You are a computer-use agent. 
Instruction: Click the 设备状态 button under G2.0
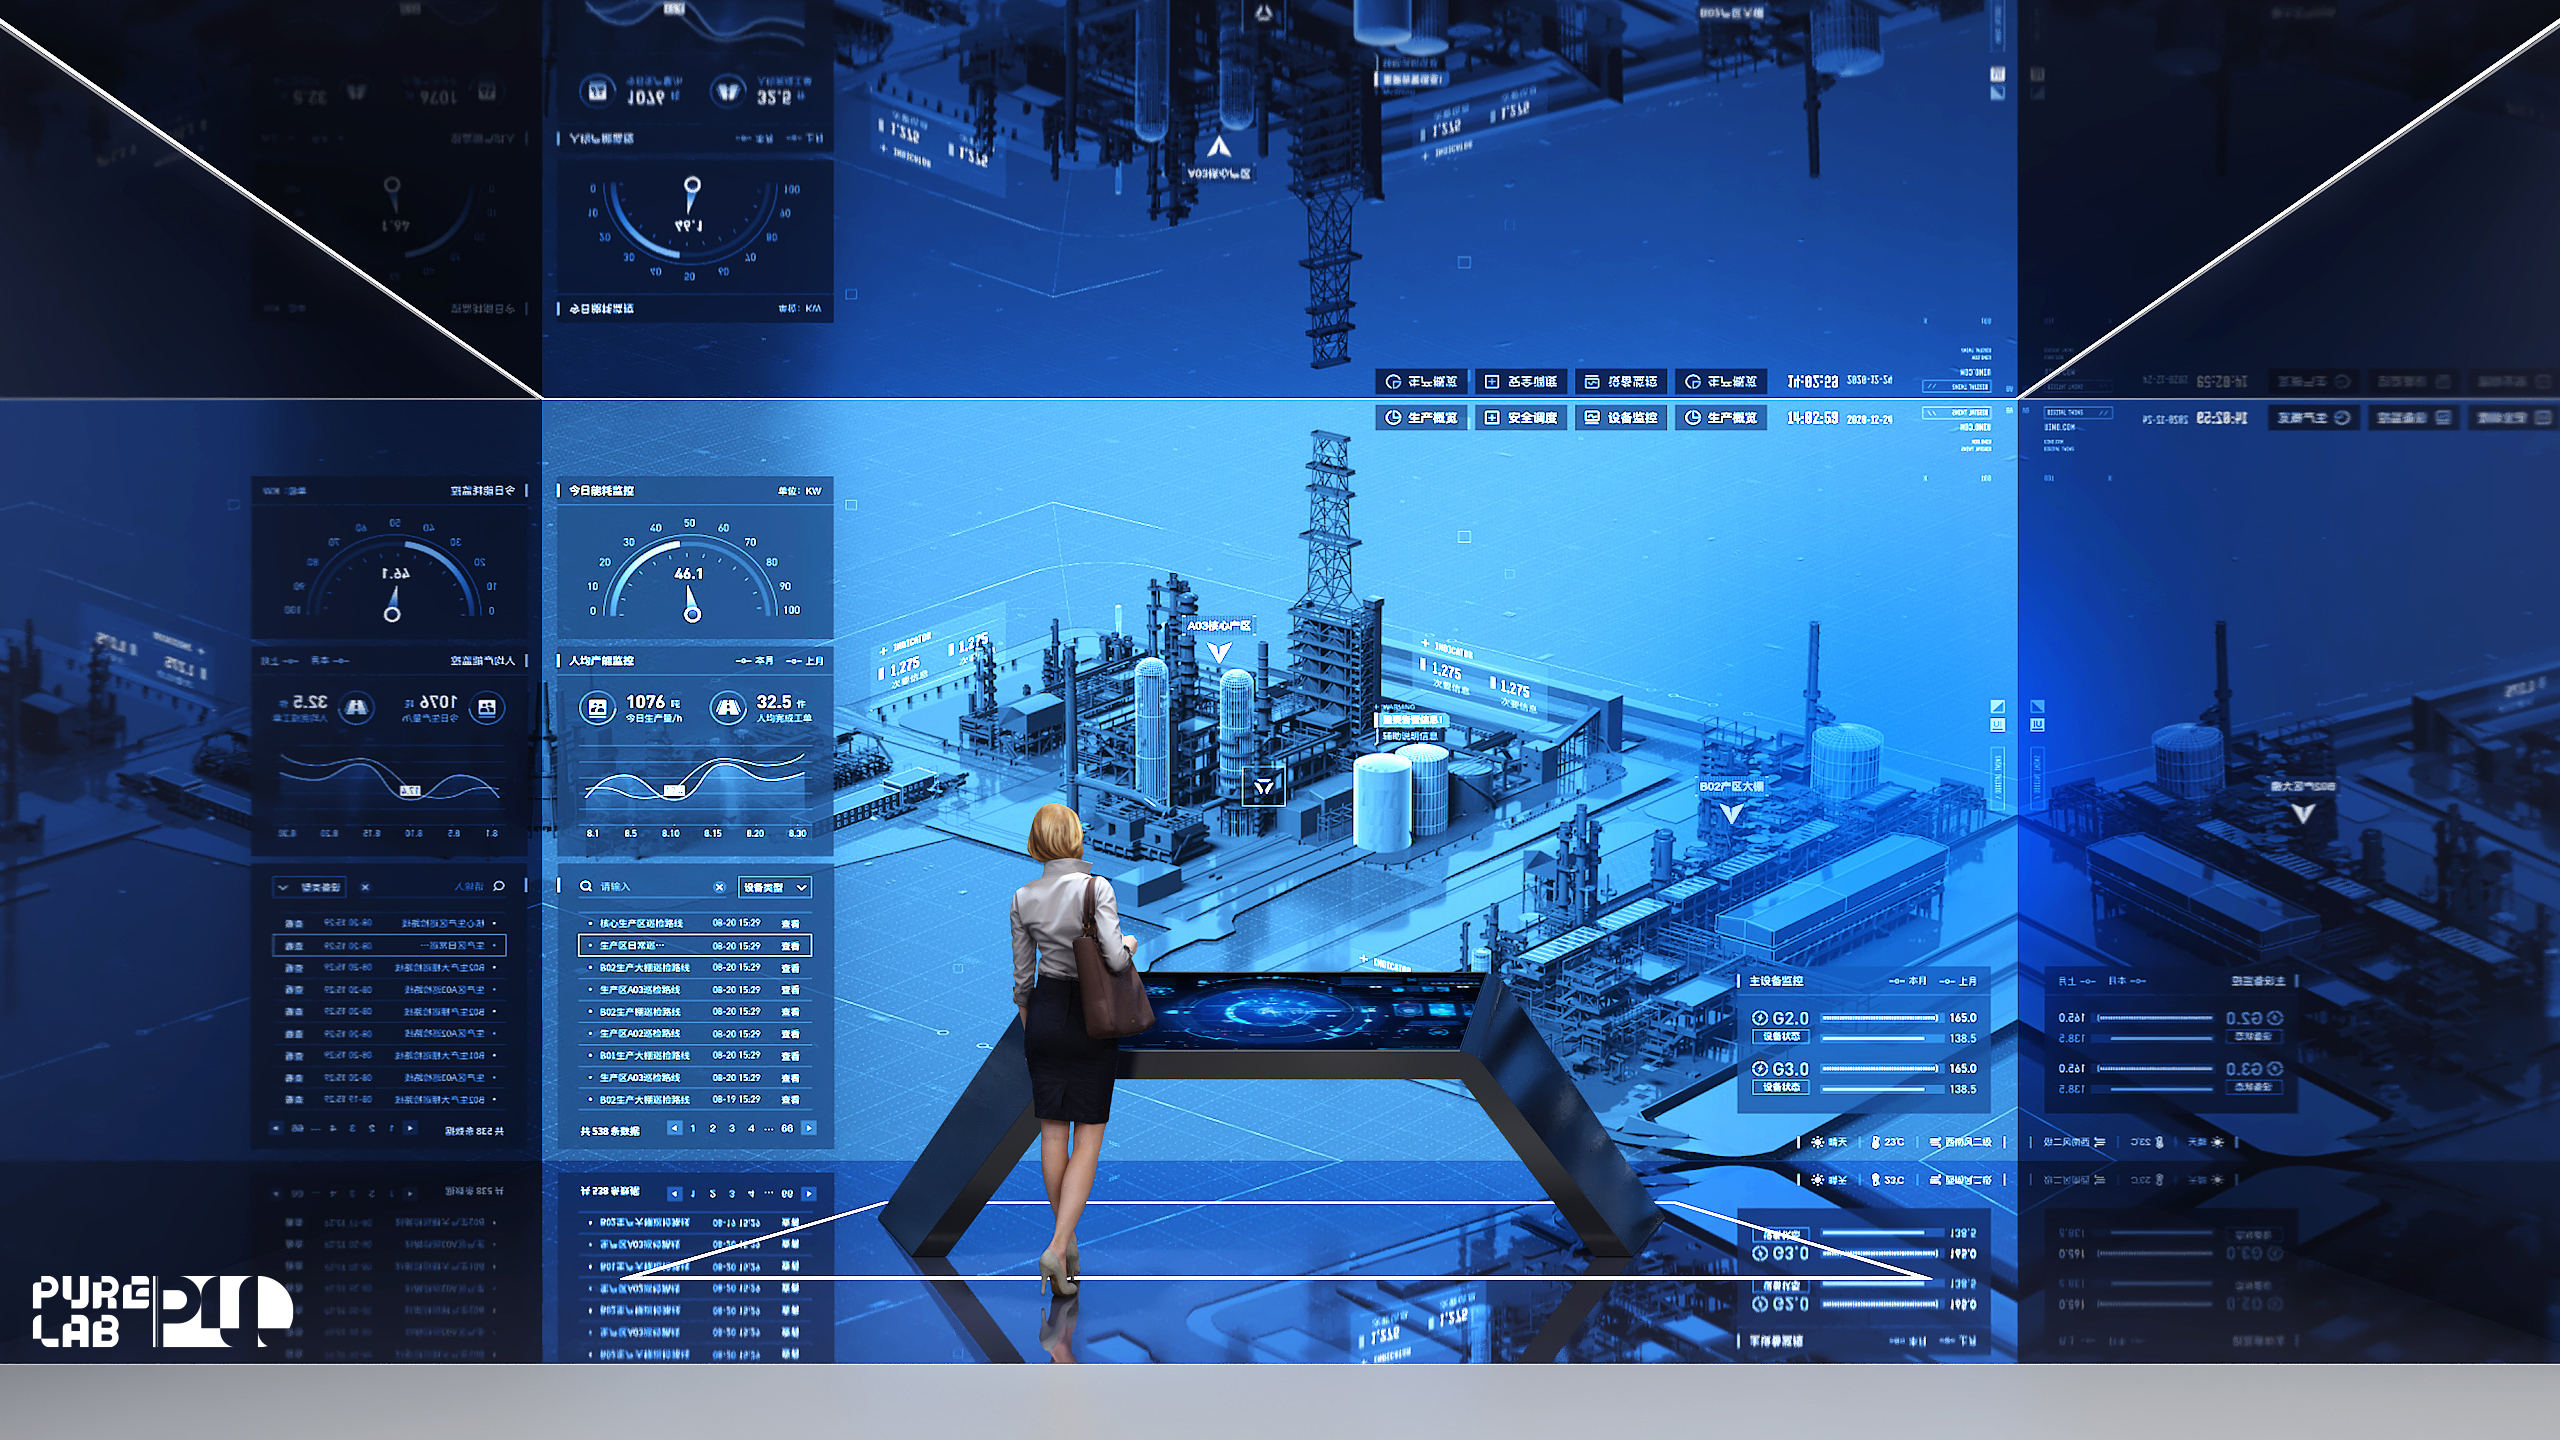click(x=1781, y=1037)
